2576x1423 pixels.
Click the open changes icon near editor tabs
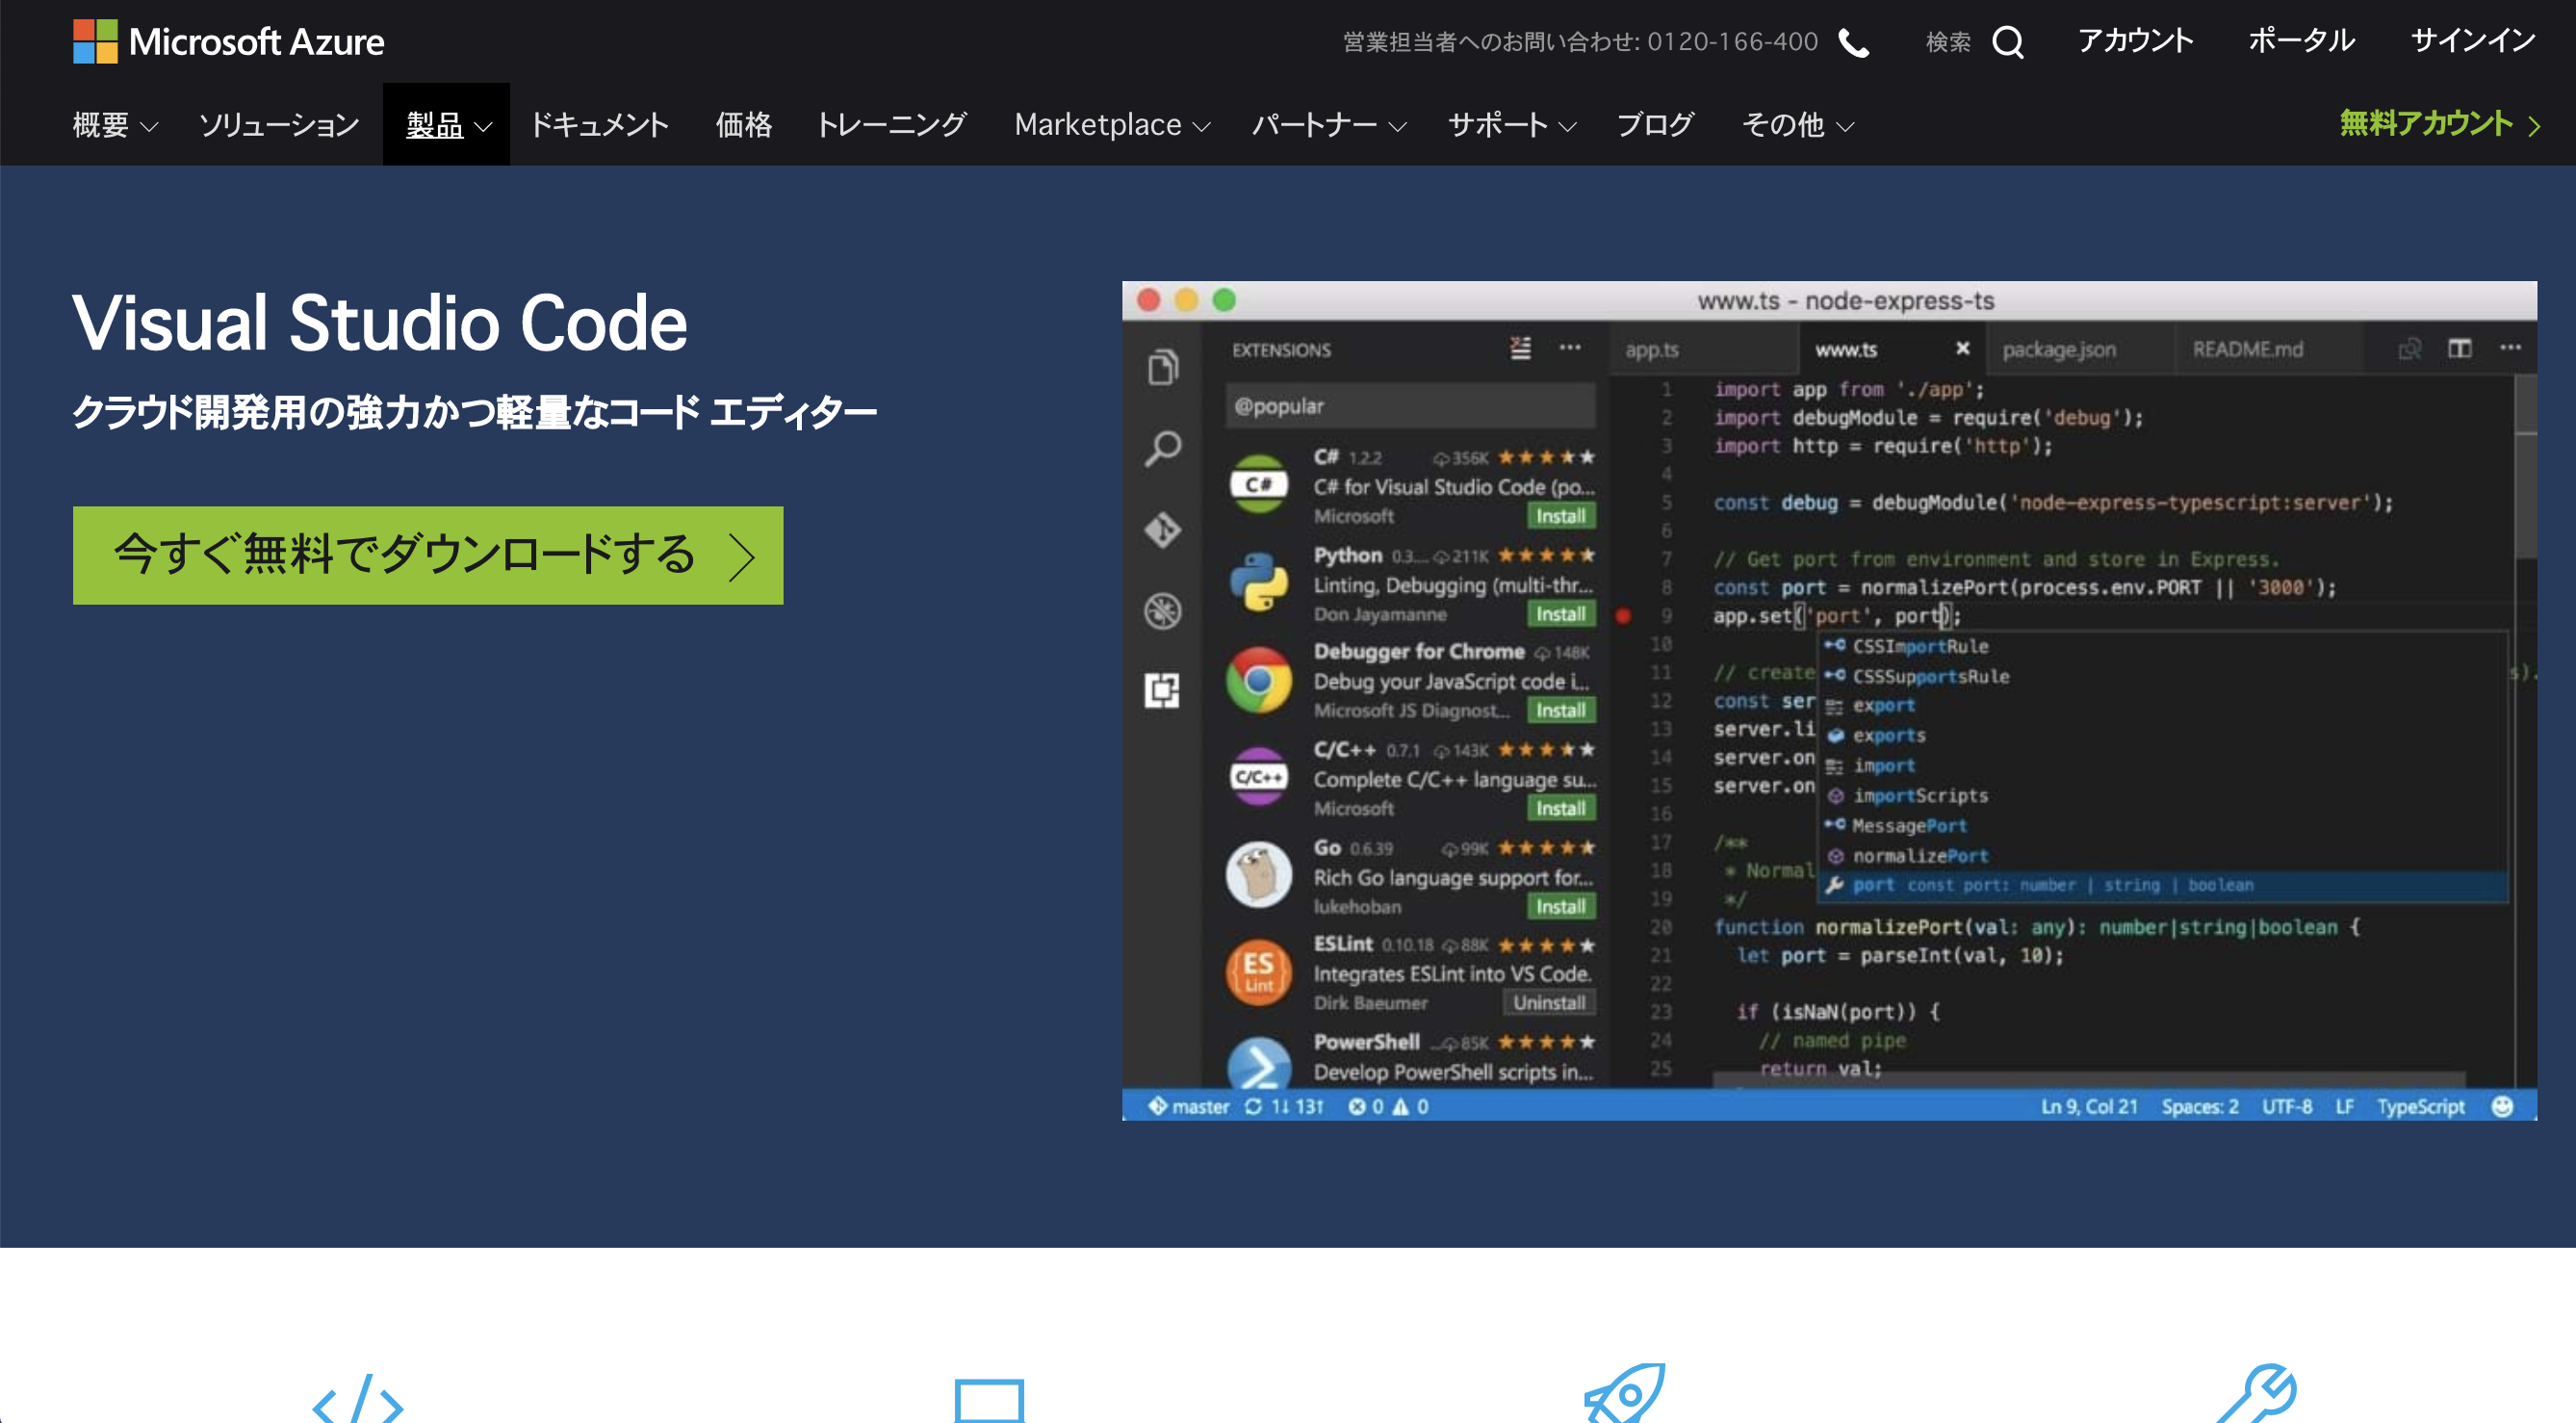pyautogui.click(x=2410, y=348)
